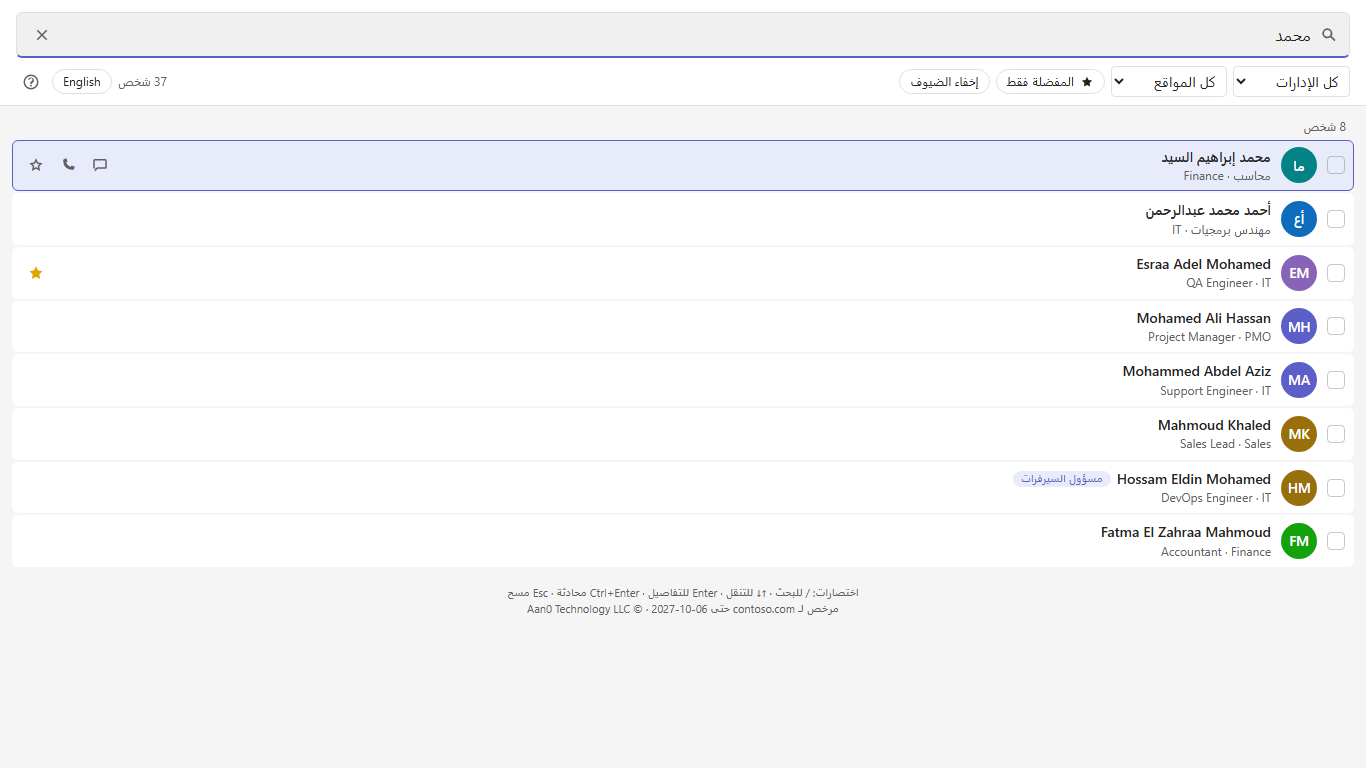This screenshot has height=768, width=1366.
Task: Open the help question mark icon
Action: click(31, 82)
